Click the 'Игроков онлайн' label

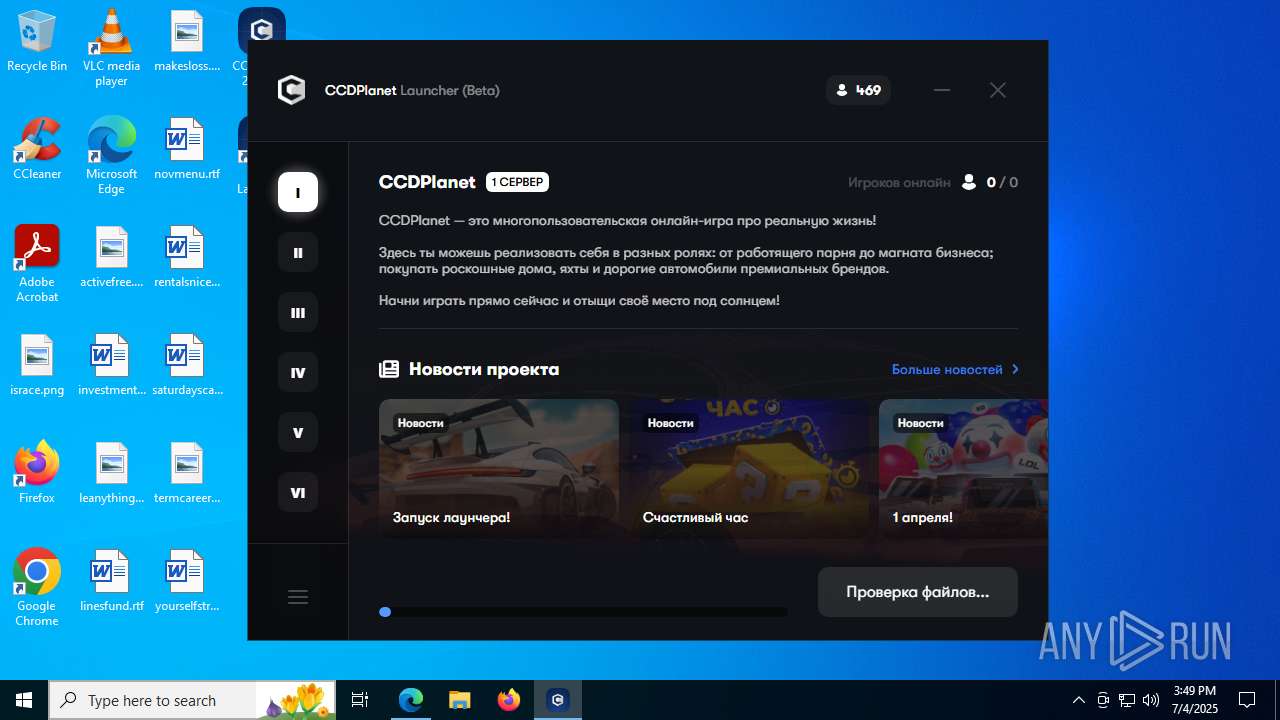point(899,182)
